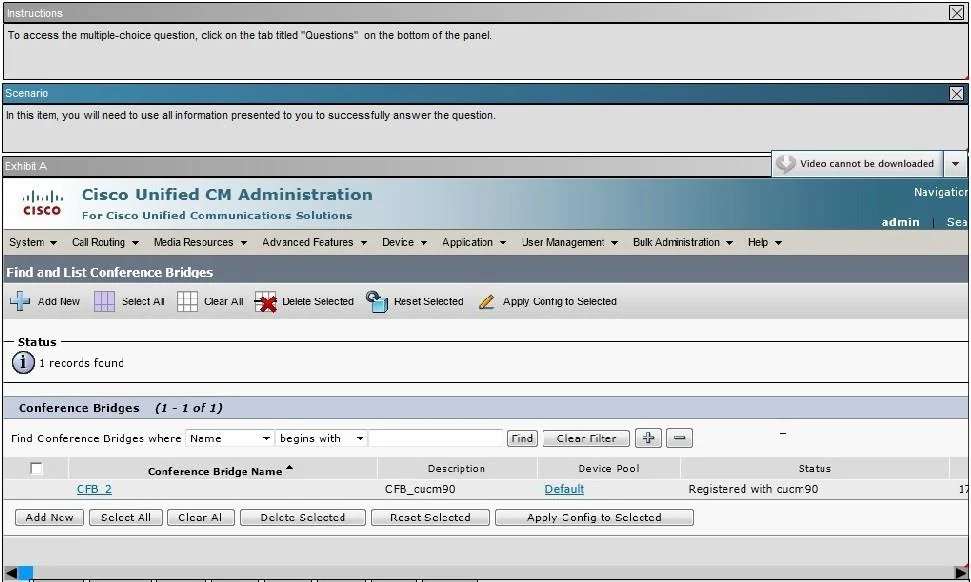
Task: Open the System menu
Action: pos(33,242)
